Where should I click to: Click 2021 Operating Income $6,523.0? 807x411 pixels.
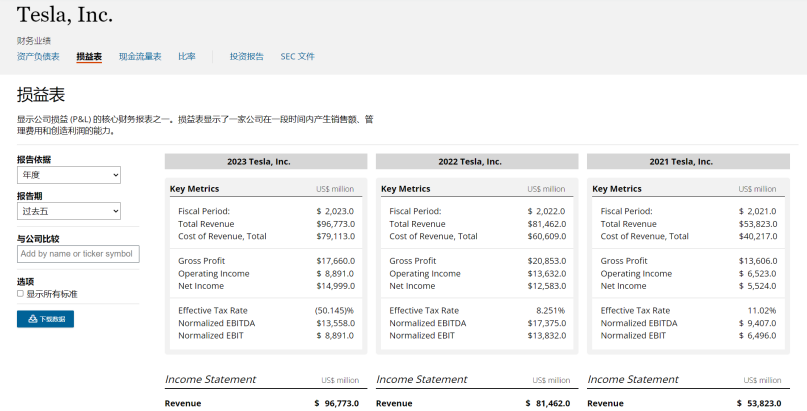(758, 274)
